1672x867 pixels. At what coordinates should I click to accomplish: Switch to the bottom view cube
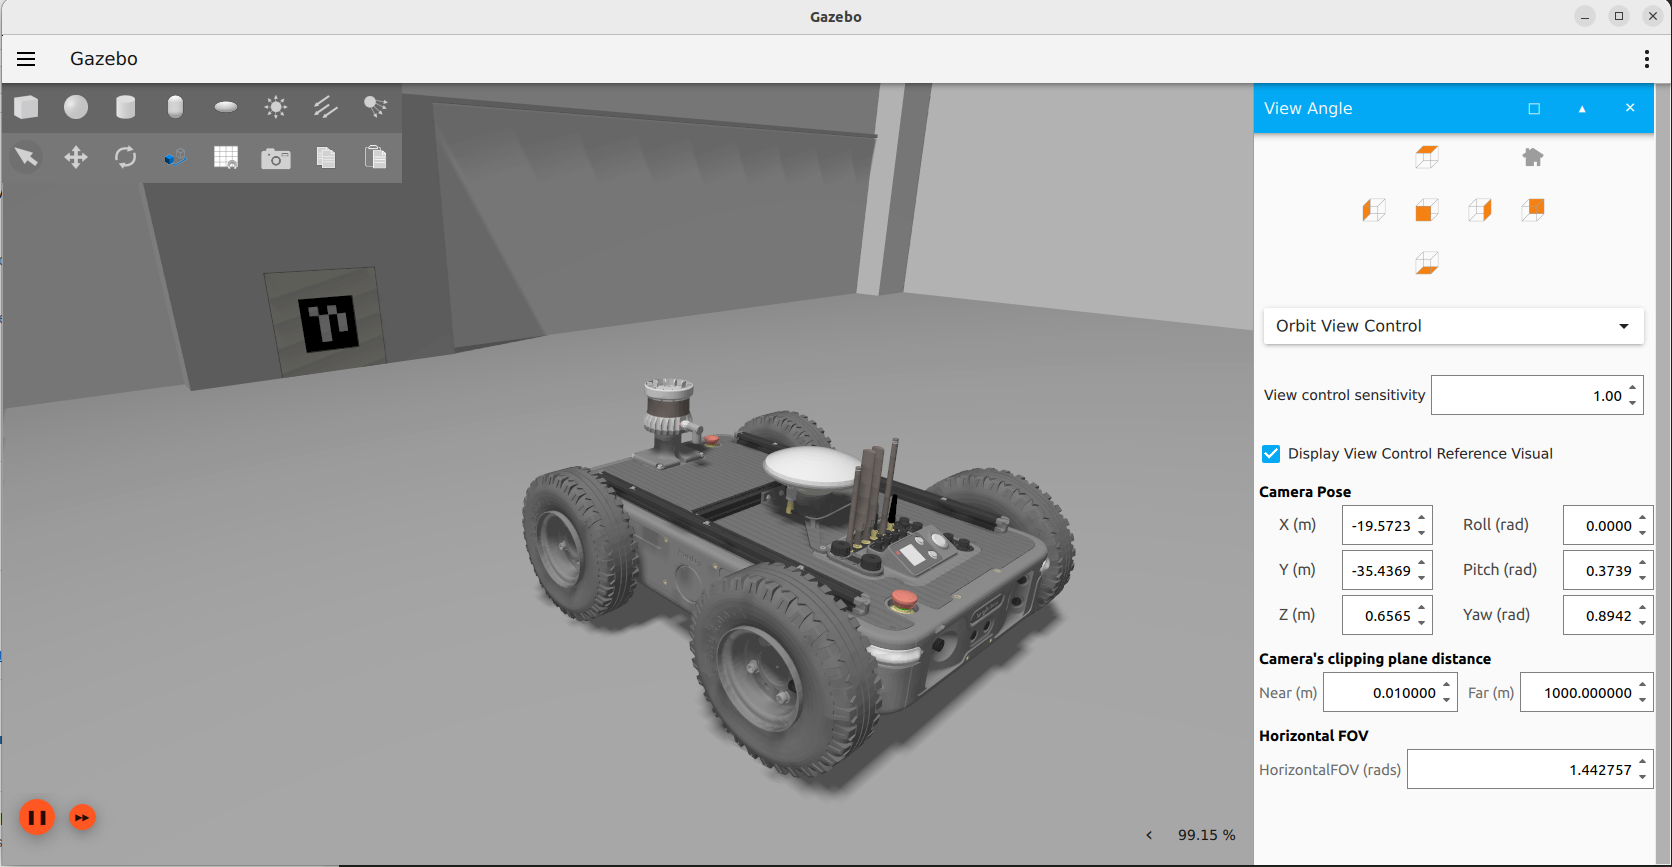(1426, 263)
